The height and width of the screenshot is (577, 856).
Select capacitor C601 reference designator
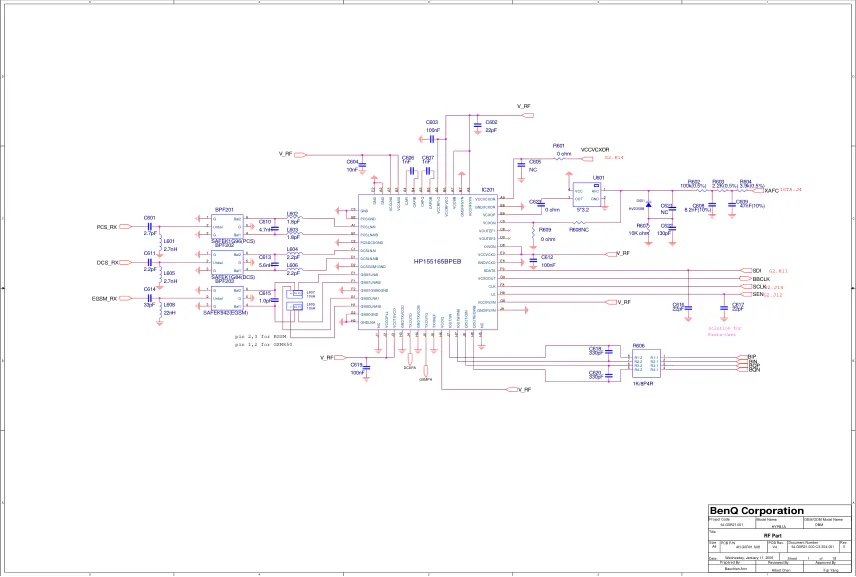pos(150,218)
